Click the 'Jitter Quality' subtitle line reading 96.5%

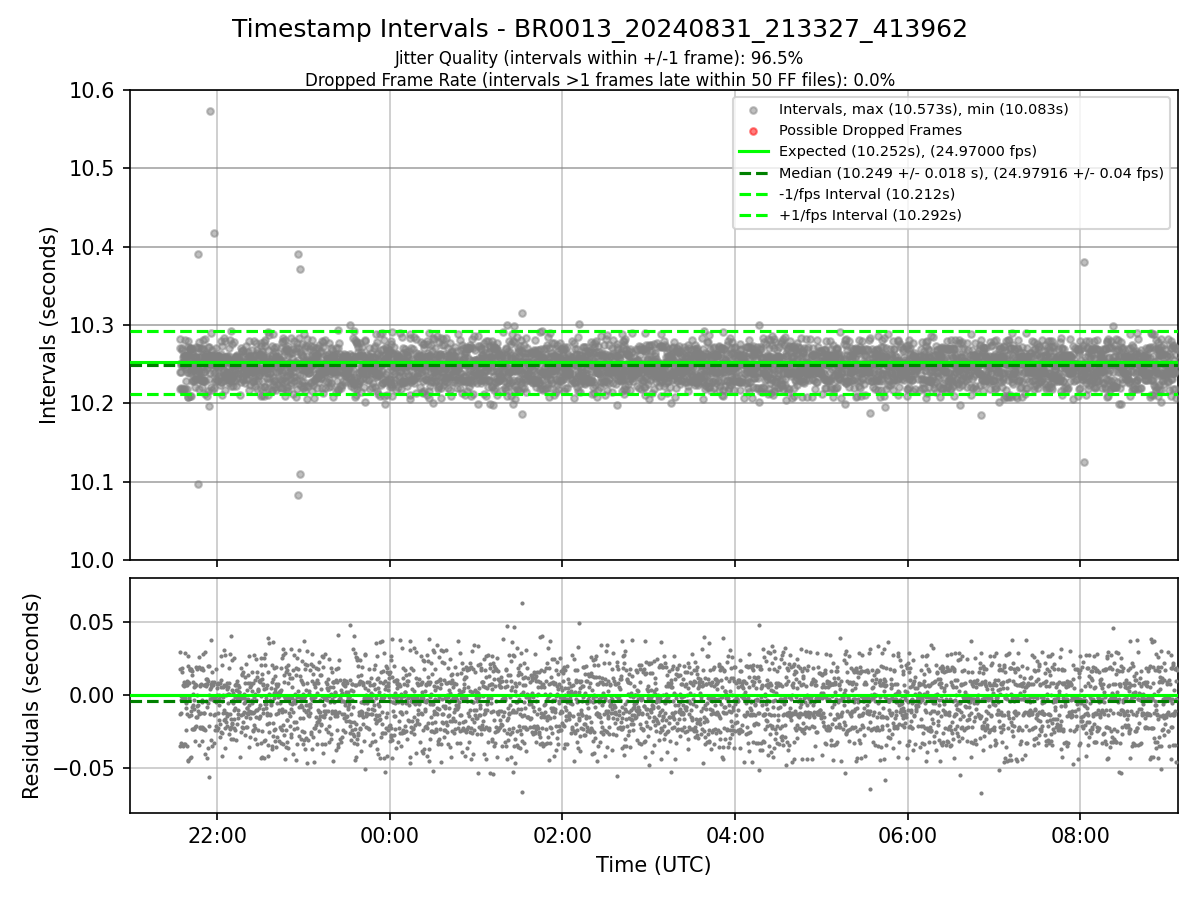[x=599, y=58]
